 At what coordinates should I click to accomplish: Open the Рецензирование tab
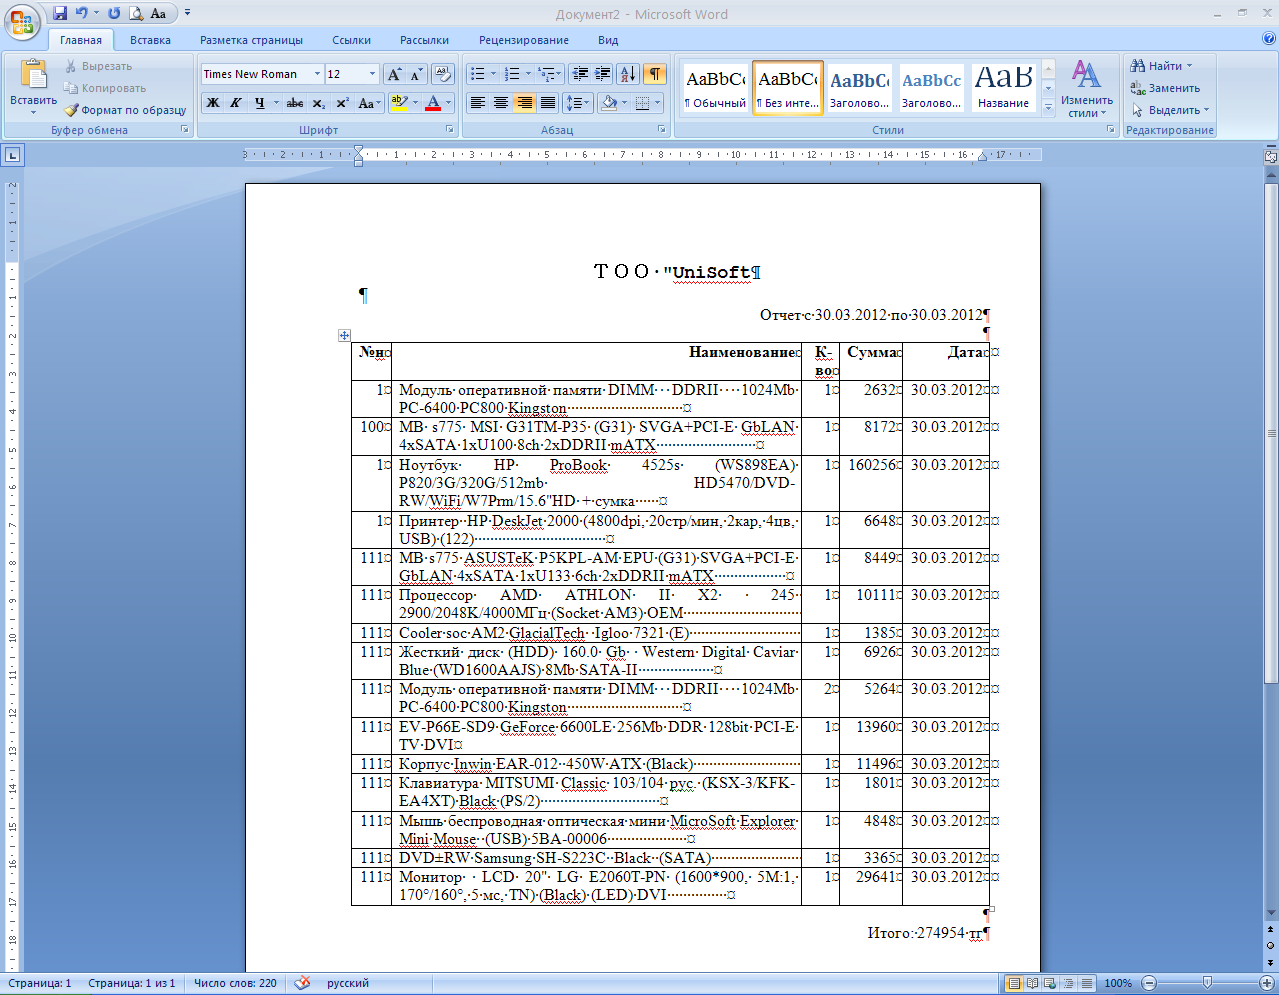click(524, 40)
